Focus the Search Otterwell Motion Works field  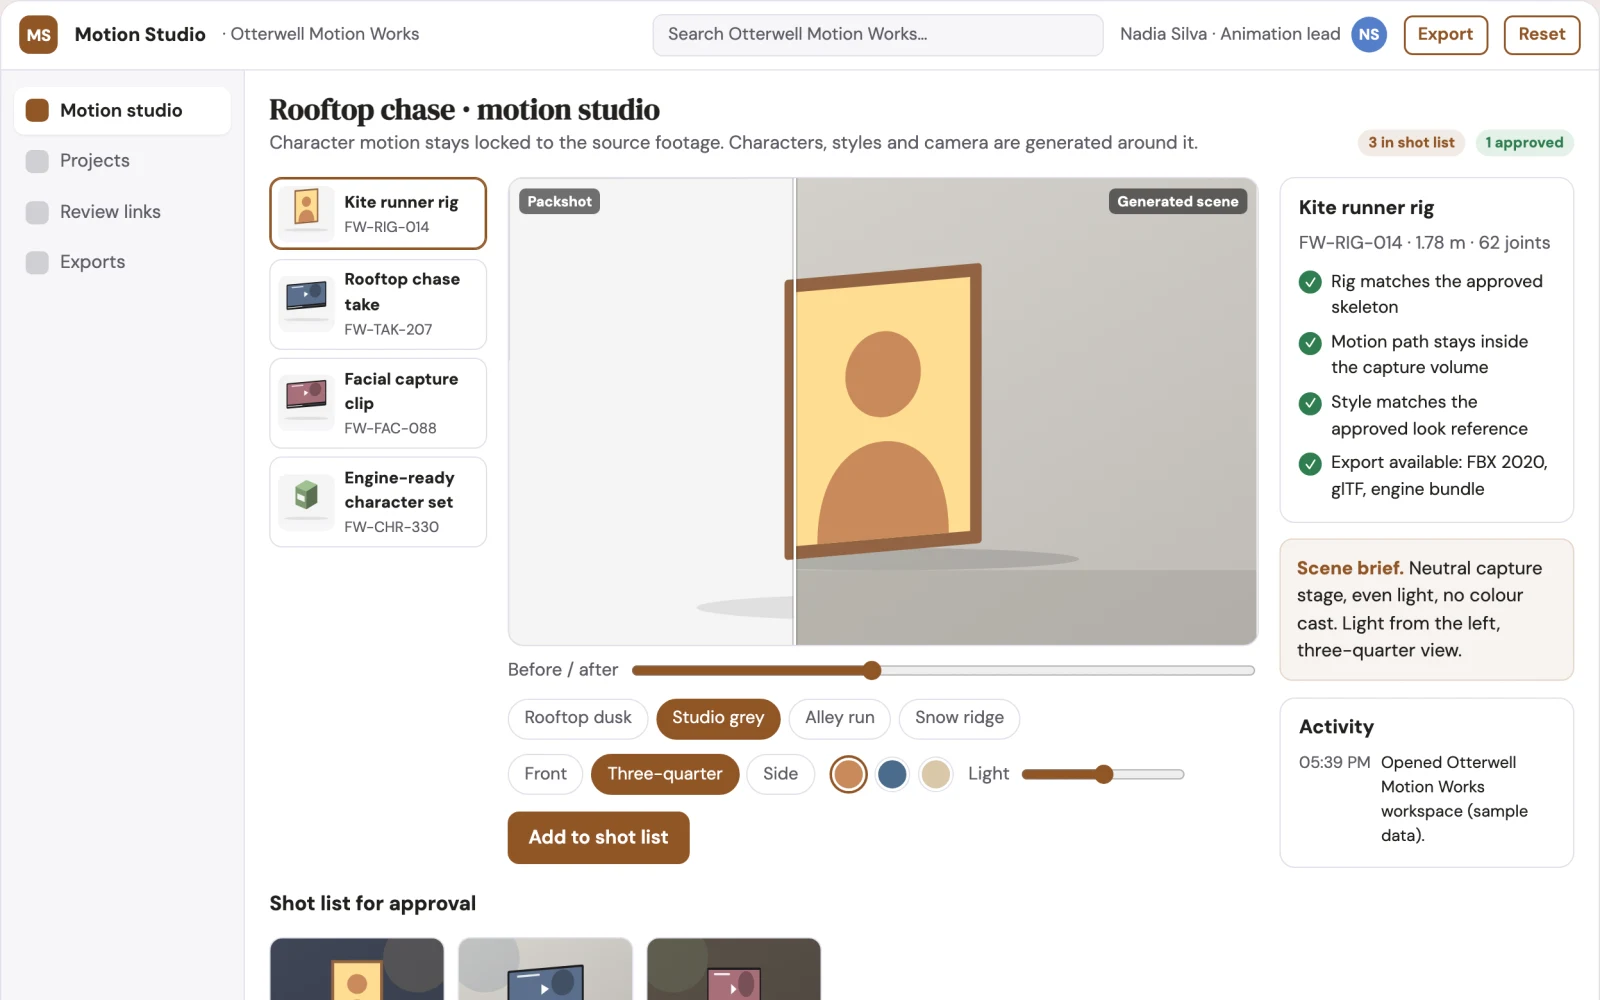point(878,34)
